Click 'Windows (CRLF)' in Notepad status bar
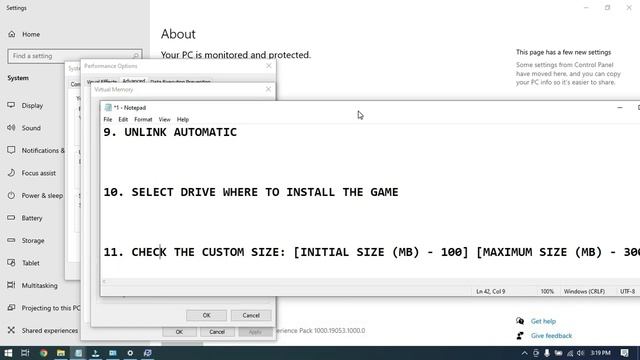Image resolution: width=640 pixels, height=360 pixels. coord(584,291)
